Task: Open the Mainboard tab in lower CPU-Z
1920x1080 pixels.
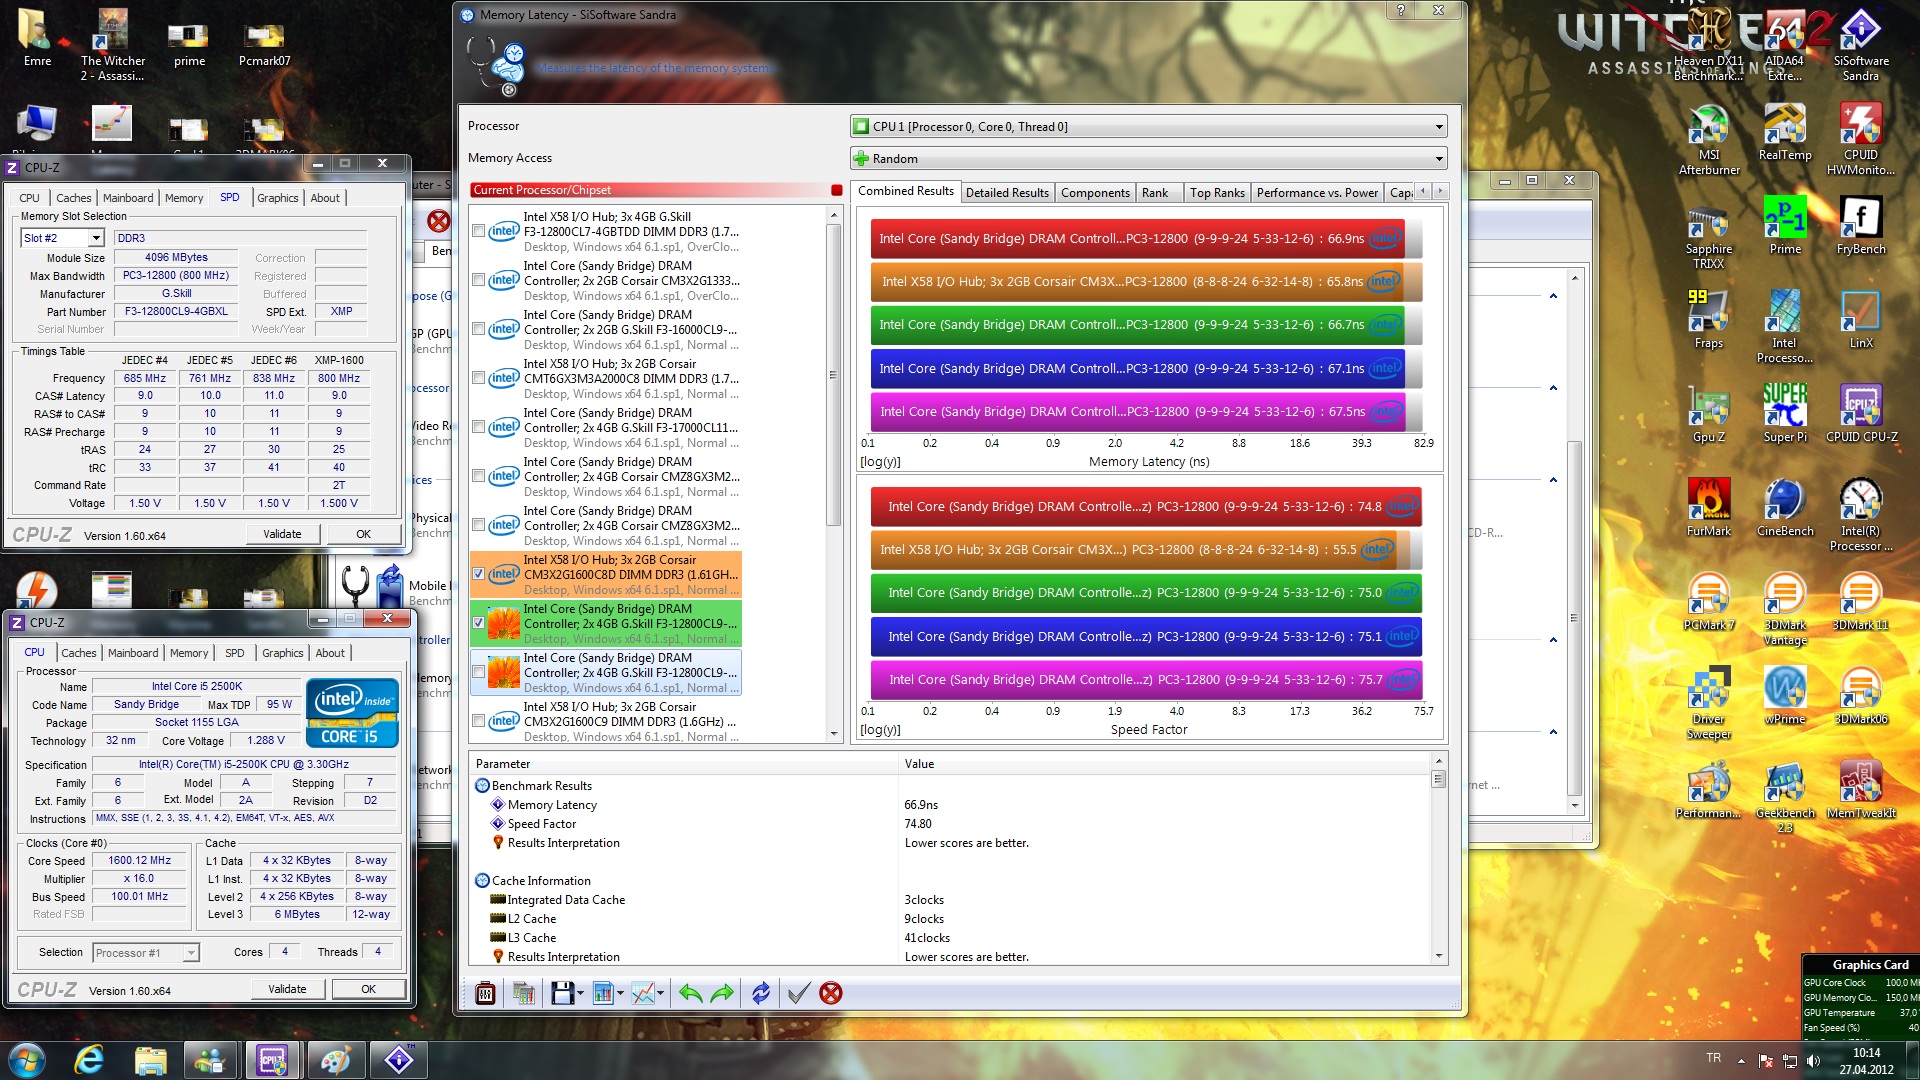Action: [133, 653]
